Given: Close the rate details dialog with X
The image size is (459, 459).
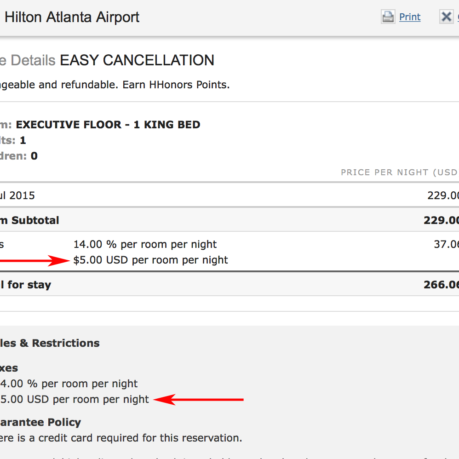Looking at the screenshot, I should tap(446, 16).
